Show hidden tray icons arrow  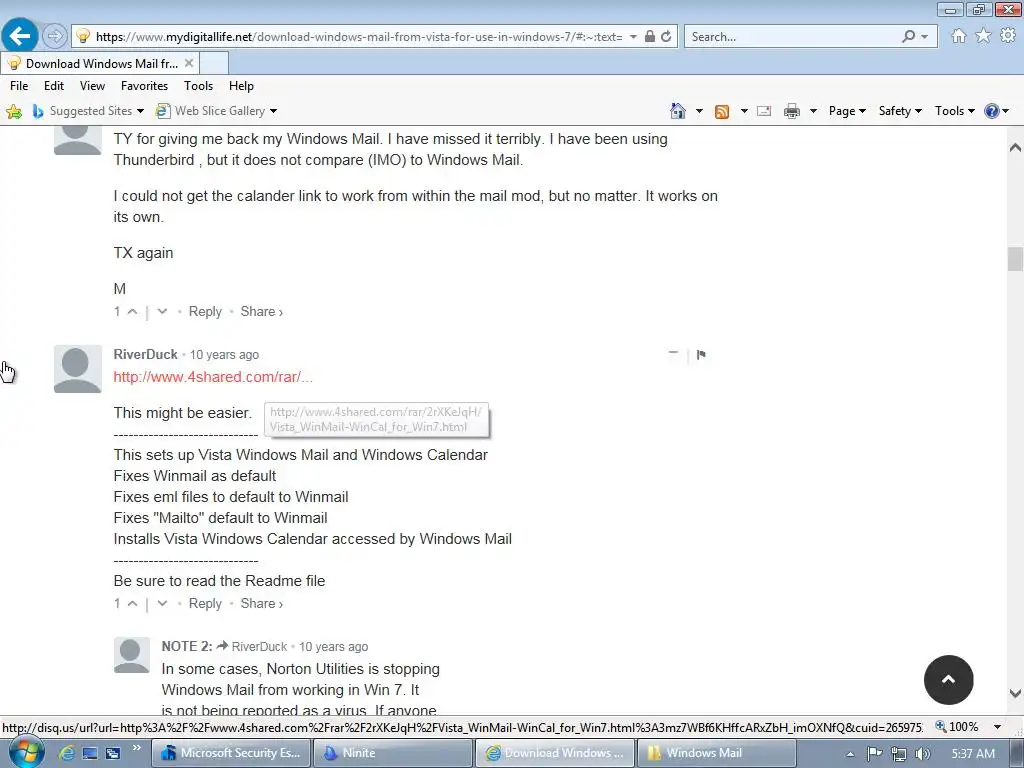pos(850,754)
